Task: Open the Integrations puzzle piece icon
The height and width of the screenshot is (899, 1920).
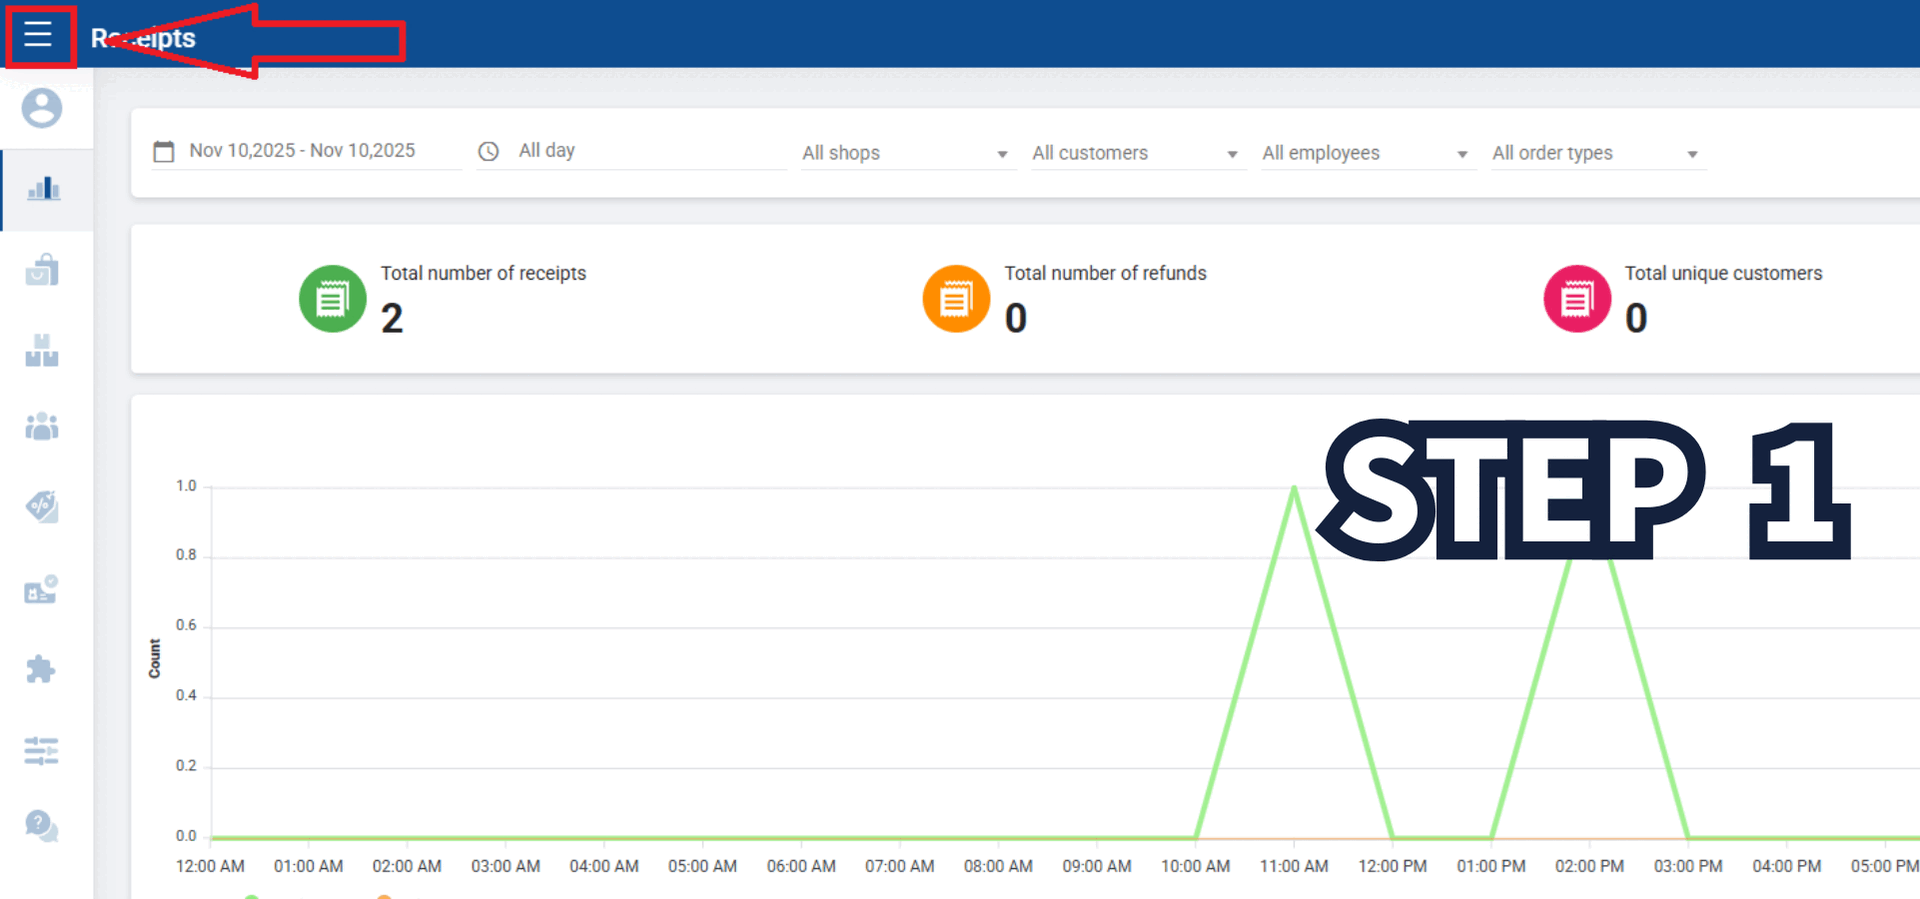Action: tap(42, 669)
